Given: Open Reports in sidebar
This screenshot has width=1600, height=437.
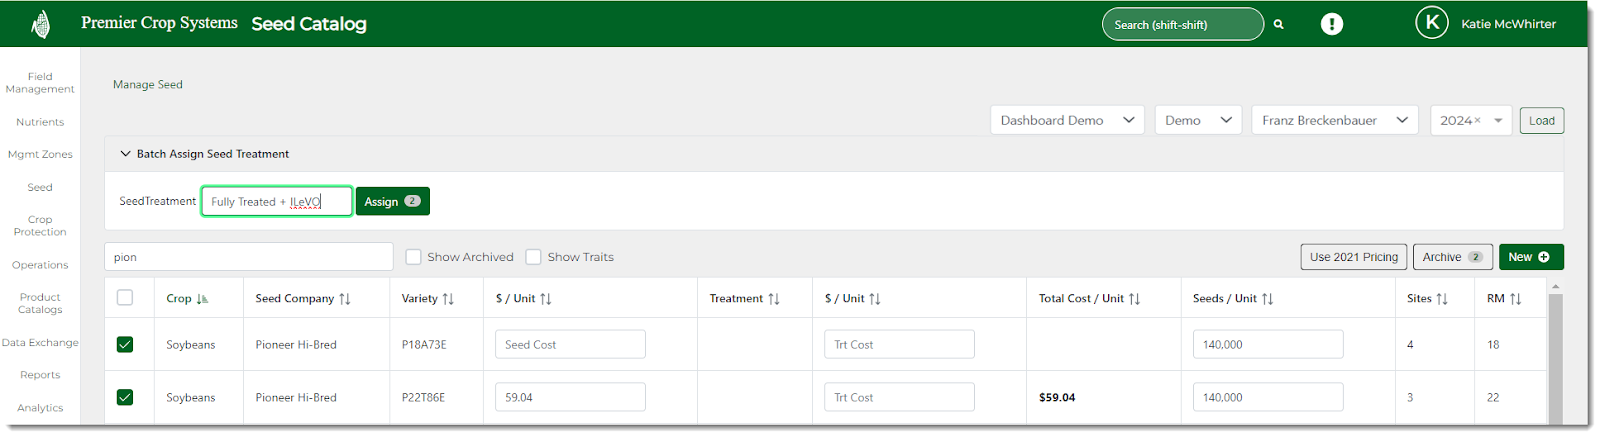Looking at the screenshot, I should coord(40,375).
